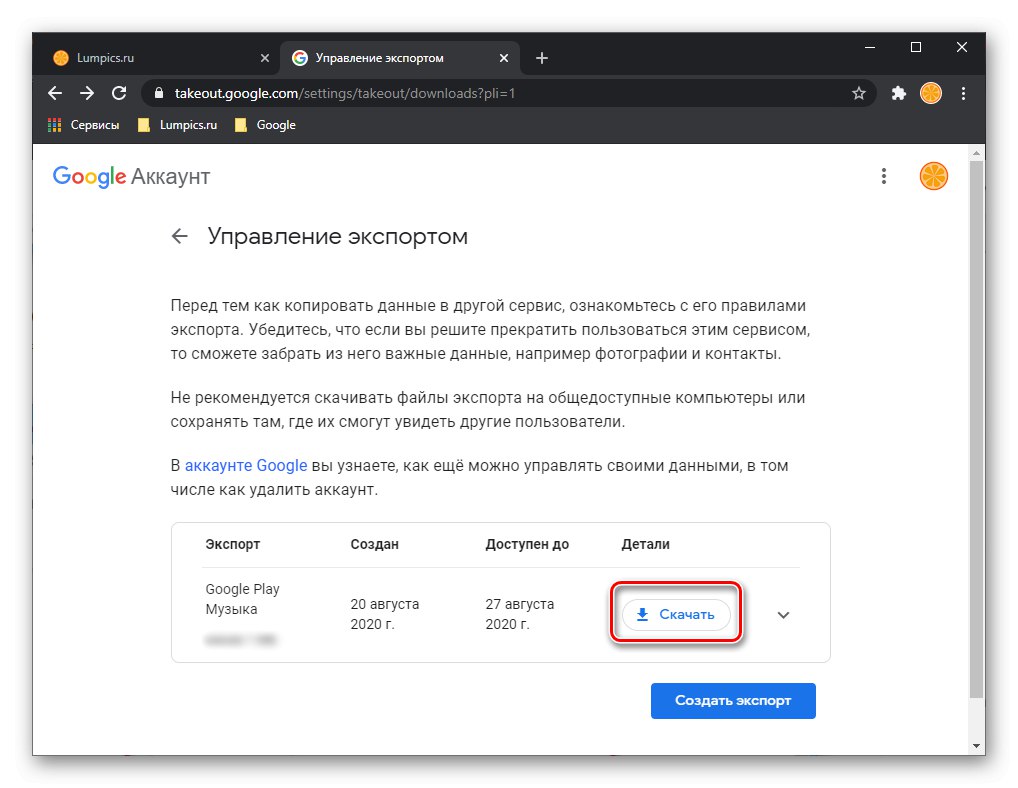The image size is (1018, 788).
Task: Click the Создан column header
Action: [375, 545]
